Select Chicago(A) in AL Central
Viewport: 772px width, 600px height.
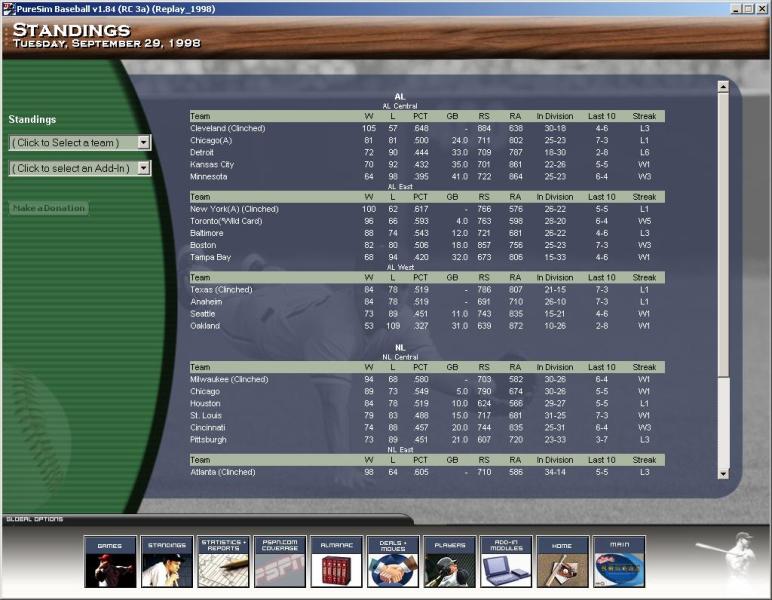click(211, 140)
